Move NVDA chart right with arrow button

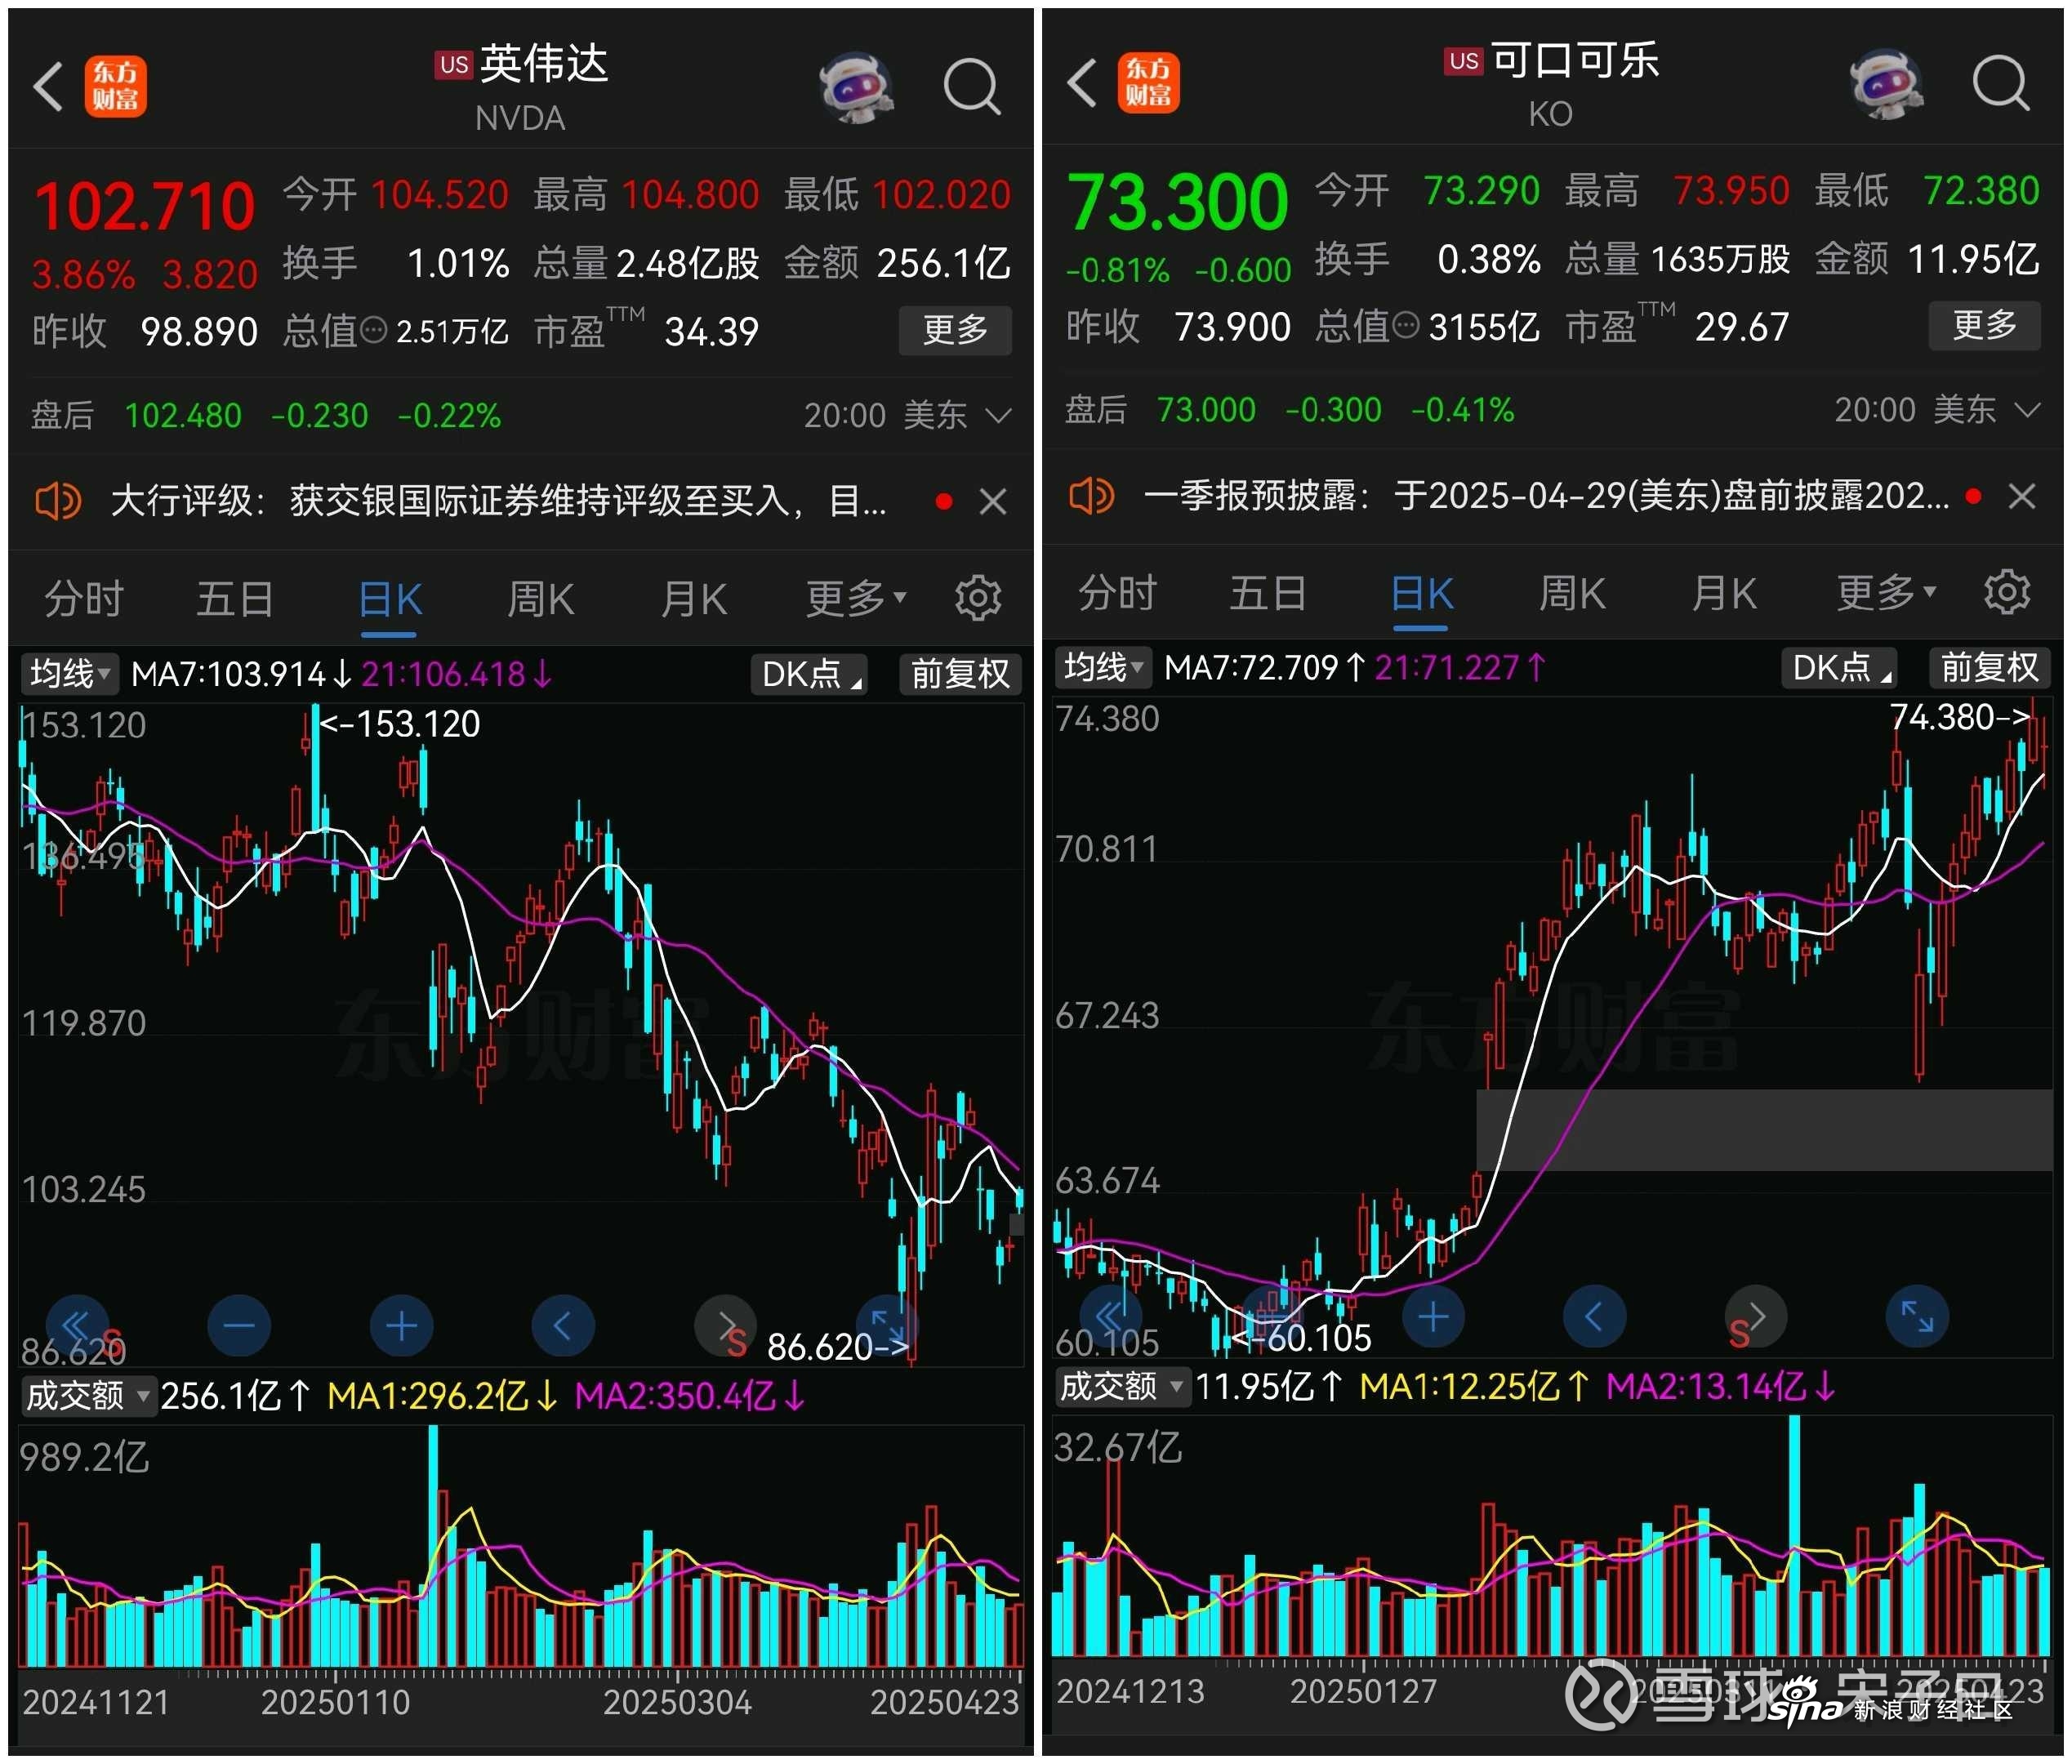click(x=726, y=1326)
